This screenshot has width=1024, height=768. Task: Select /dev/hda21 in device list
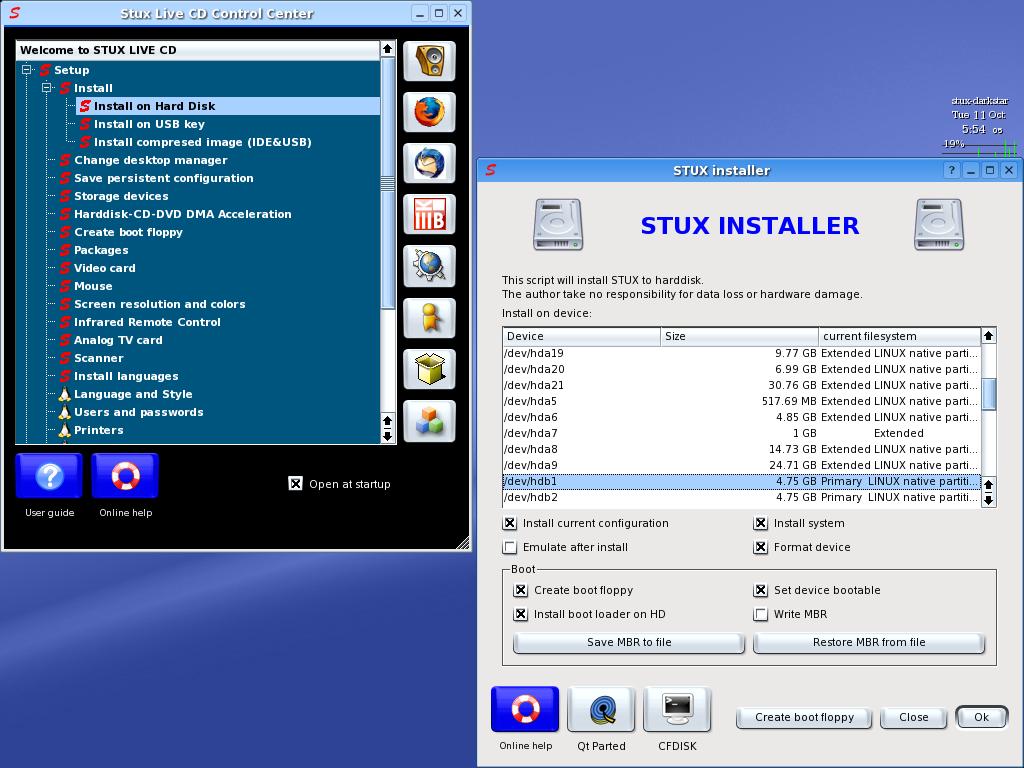coord(742,385)
